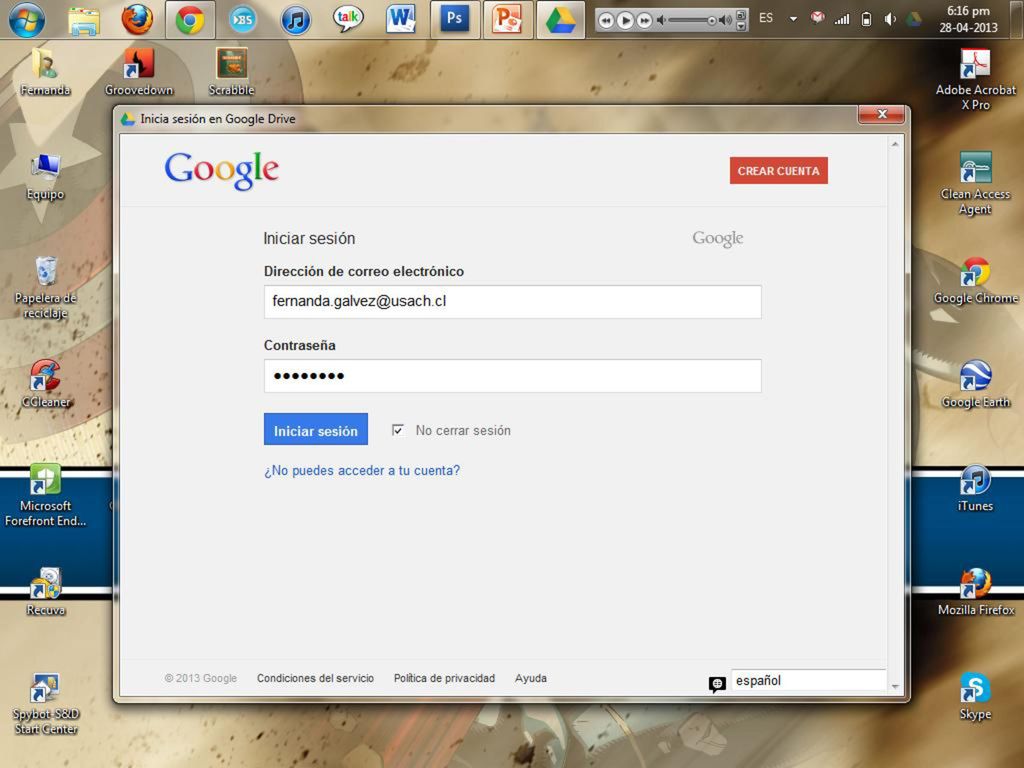Open Condiciones del servicio link
Image resolution: width=1024 pixels, height=768 pixels.
(x=315, y=678)
